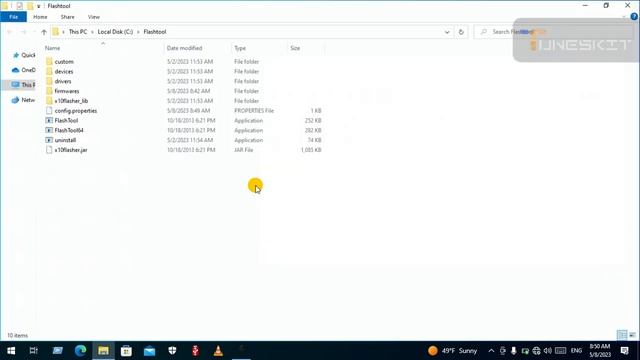Click the FlashTool64 file name
This screenshot has height=360, width=640.
[69, 130]
